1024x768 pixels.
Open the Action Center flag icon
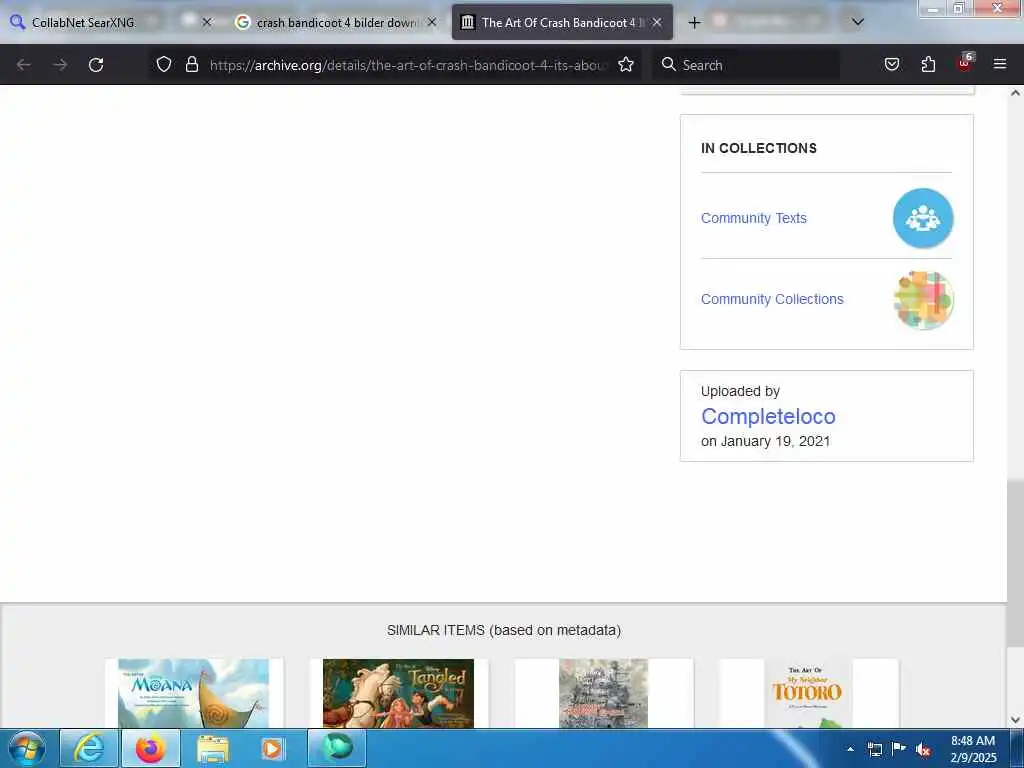(899, 748)
